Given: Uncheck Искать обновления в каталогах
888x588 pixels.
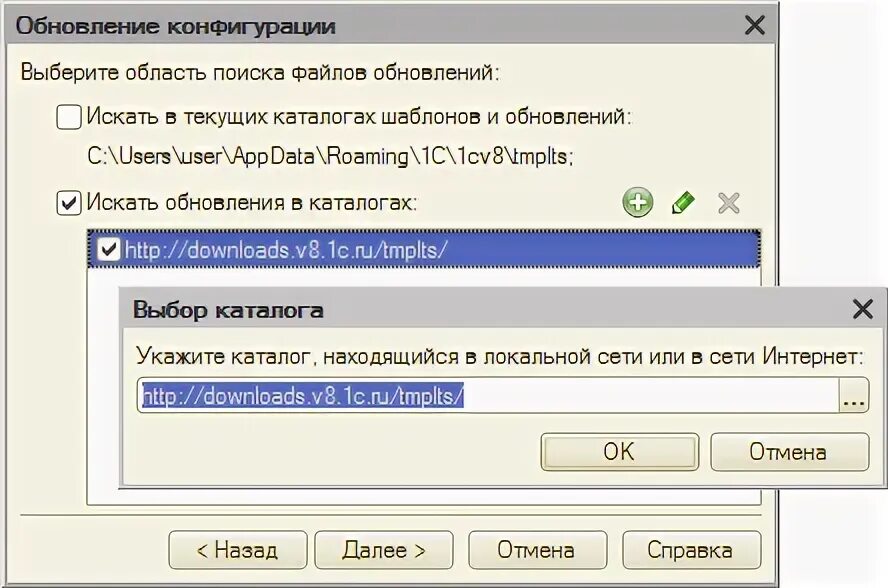Looking at the screenshot, I should coord(69,203).
